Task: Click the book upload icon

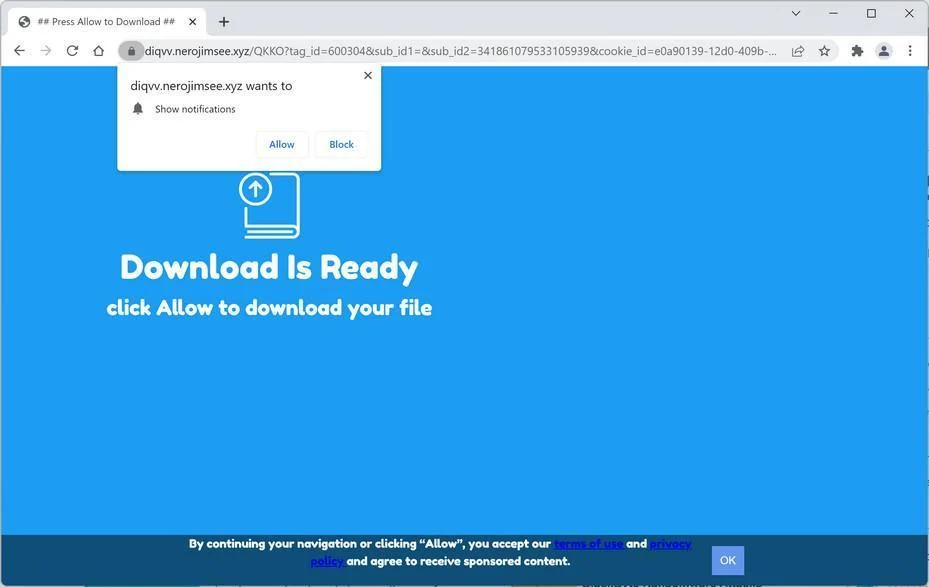Action: [x=270, y=205]
